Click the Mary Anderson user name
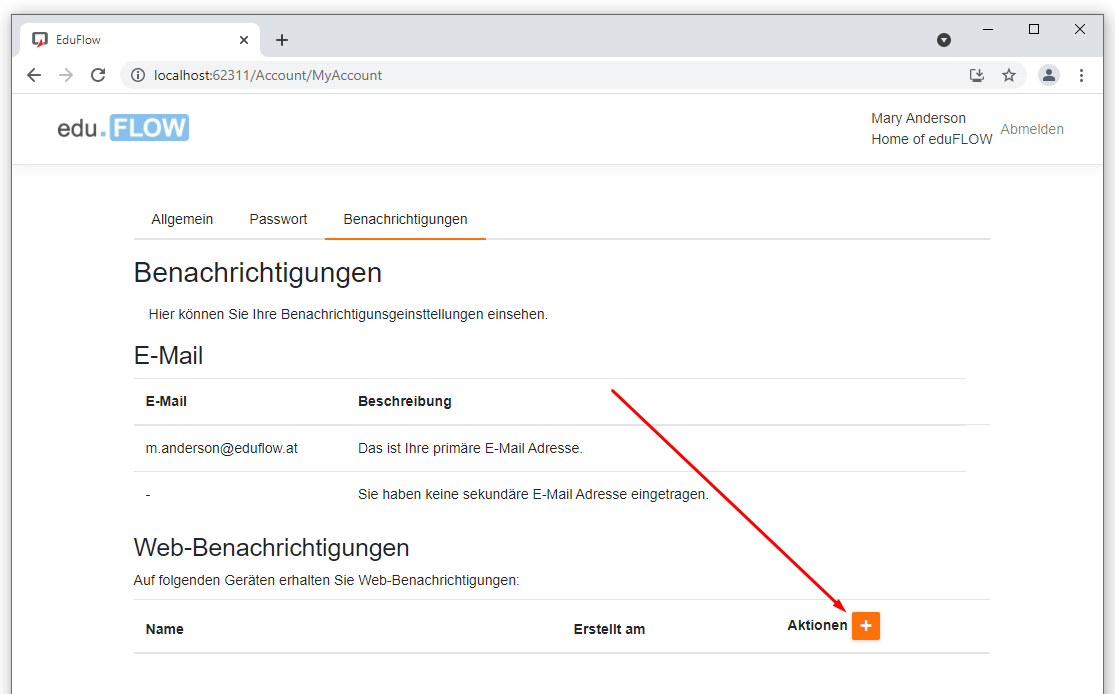This screenshot has width=1115, height=694. click(x=918, y=118)
